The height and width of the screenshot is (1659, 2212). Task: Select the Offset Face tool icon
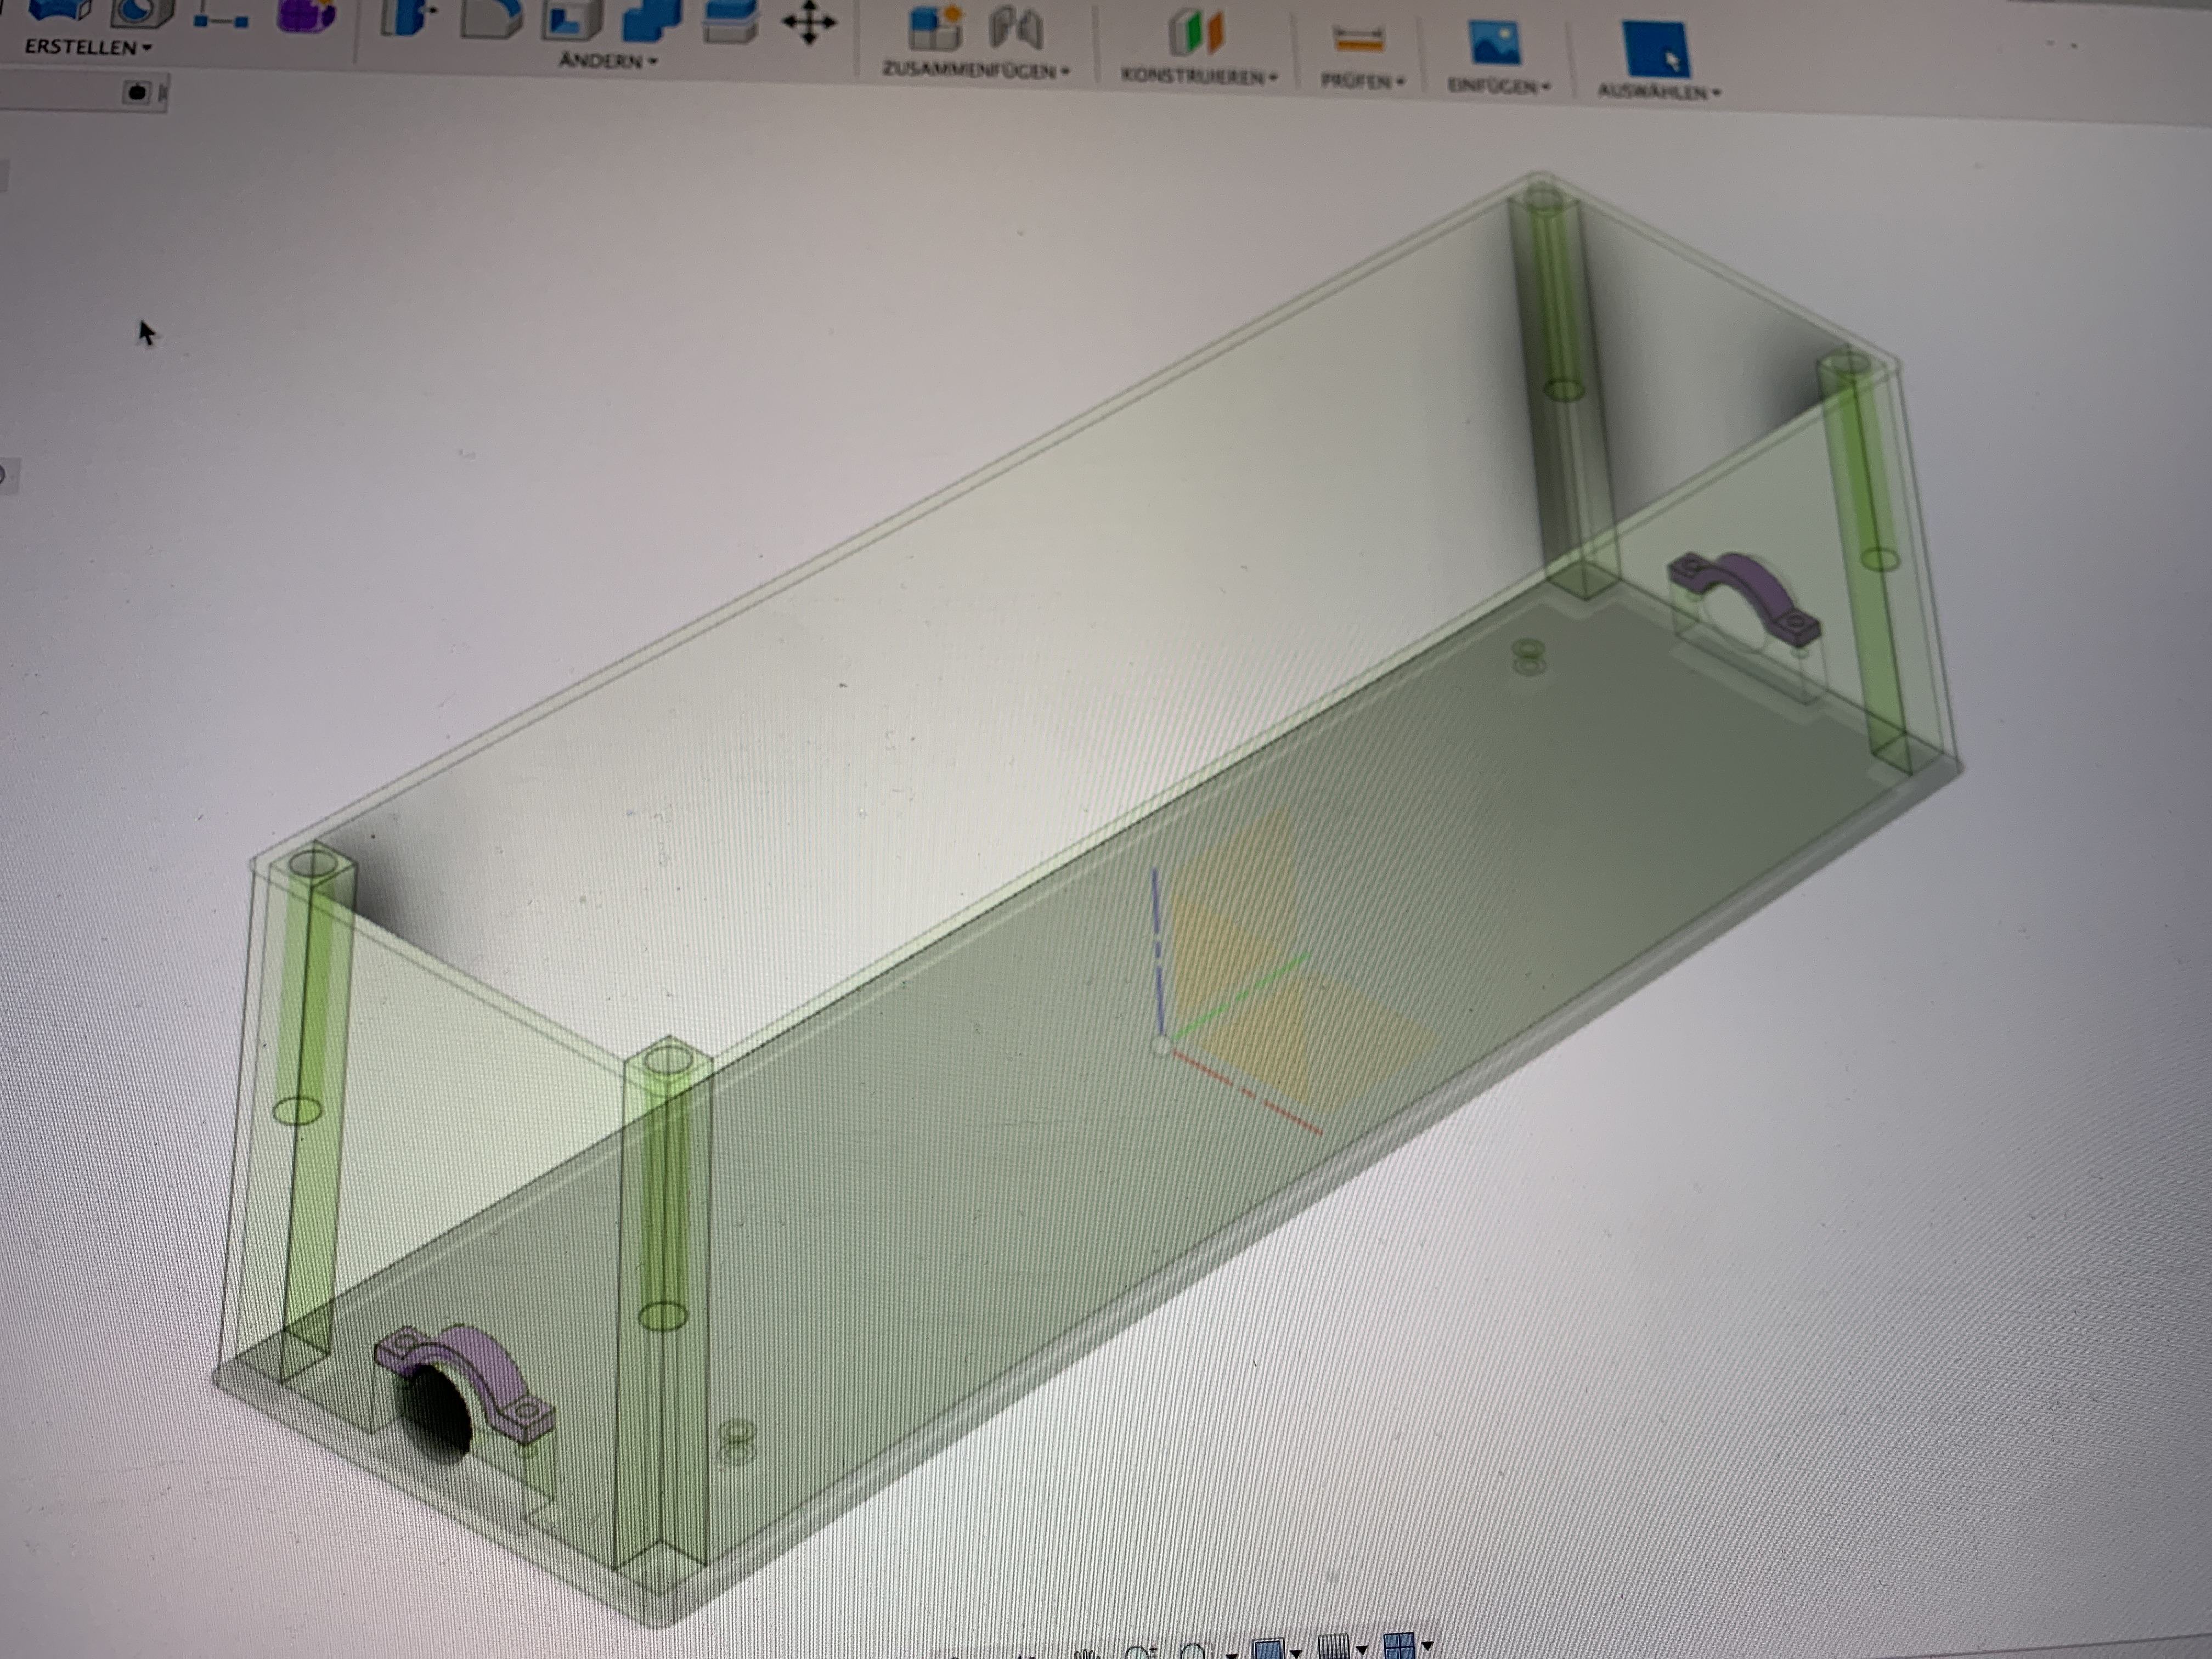(x=730, y=20)
